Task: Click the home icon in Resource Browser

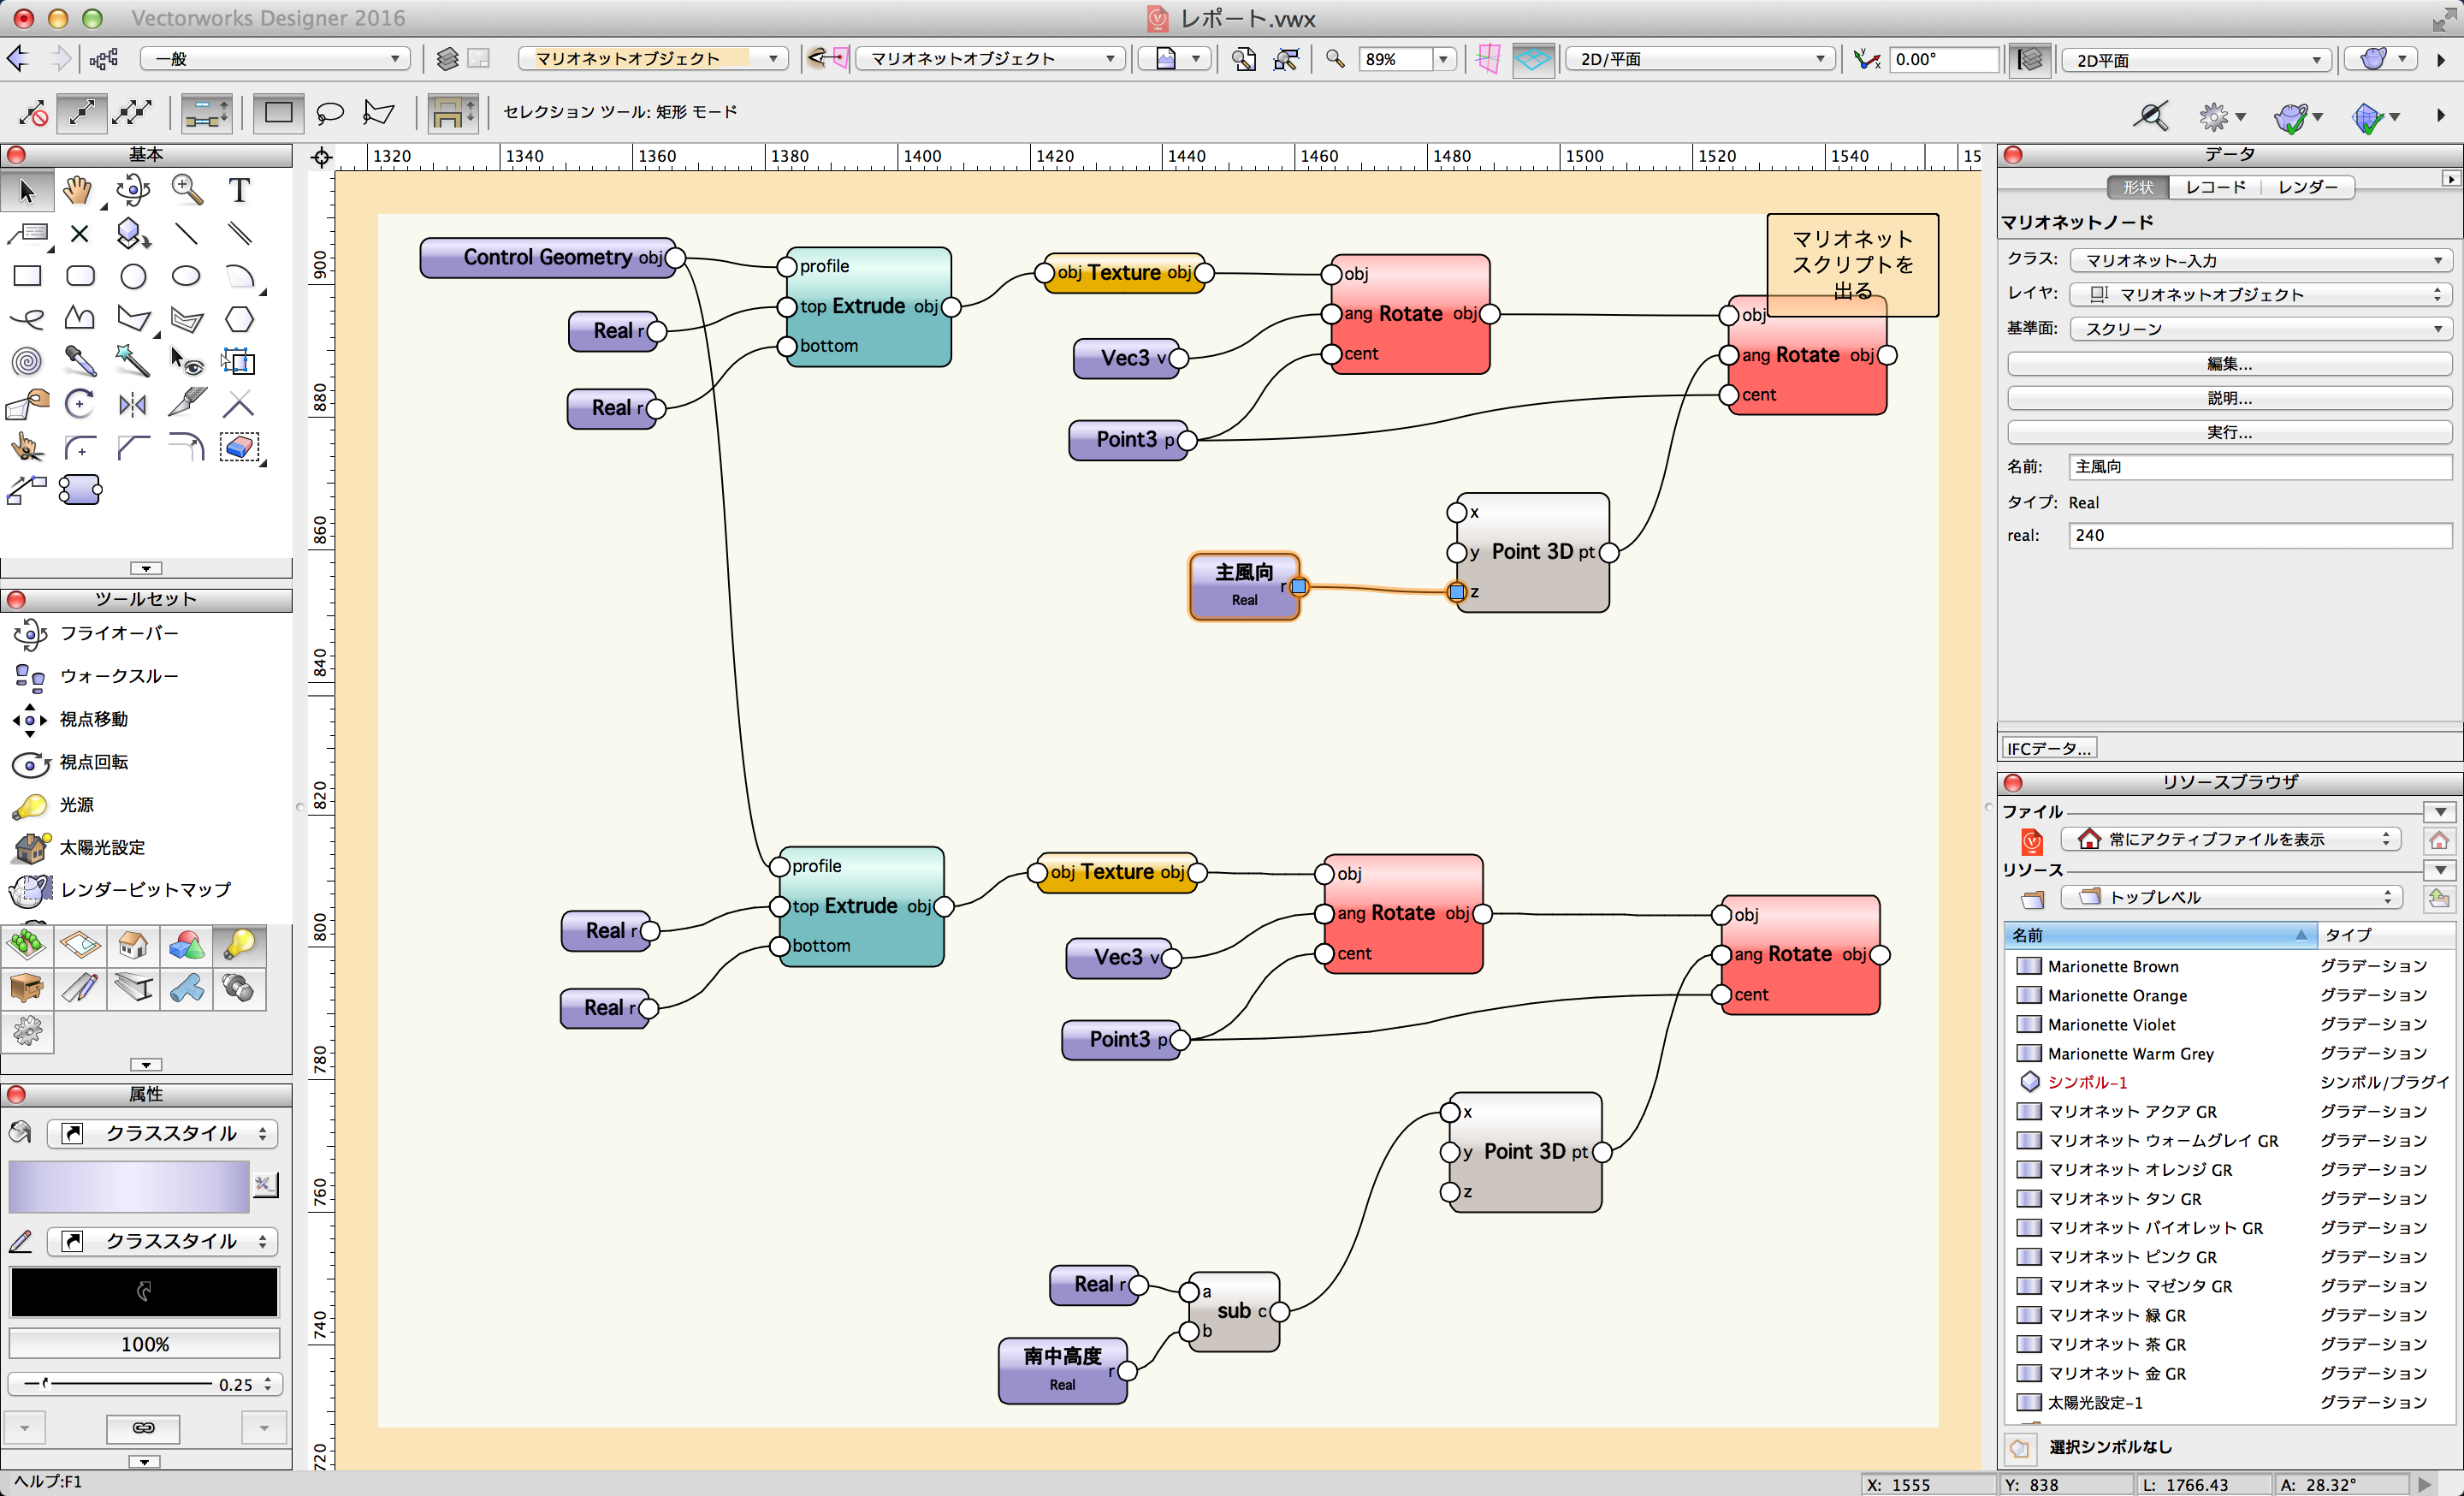Action: pyautogui.click(x=2440, y=840)
